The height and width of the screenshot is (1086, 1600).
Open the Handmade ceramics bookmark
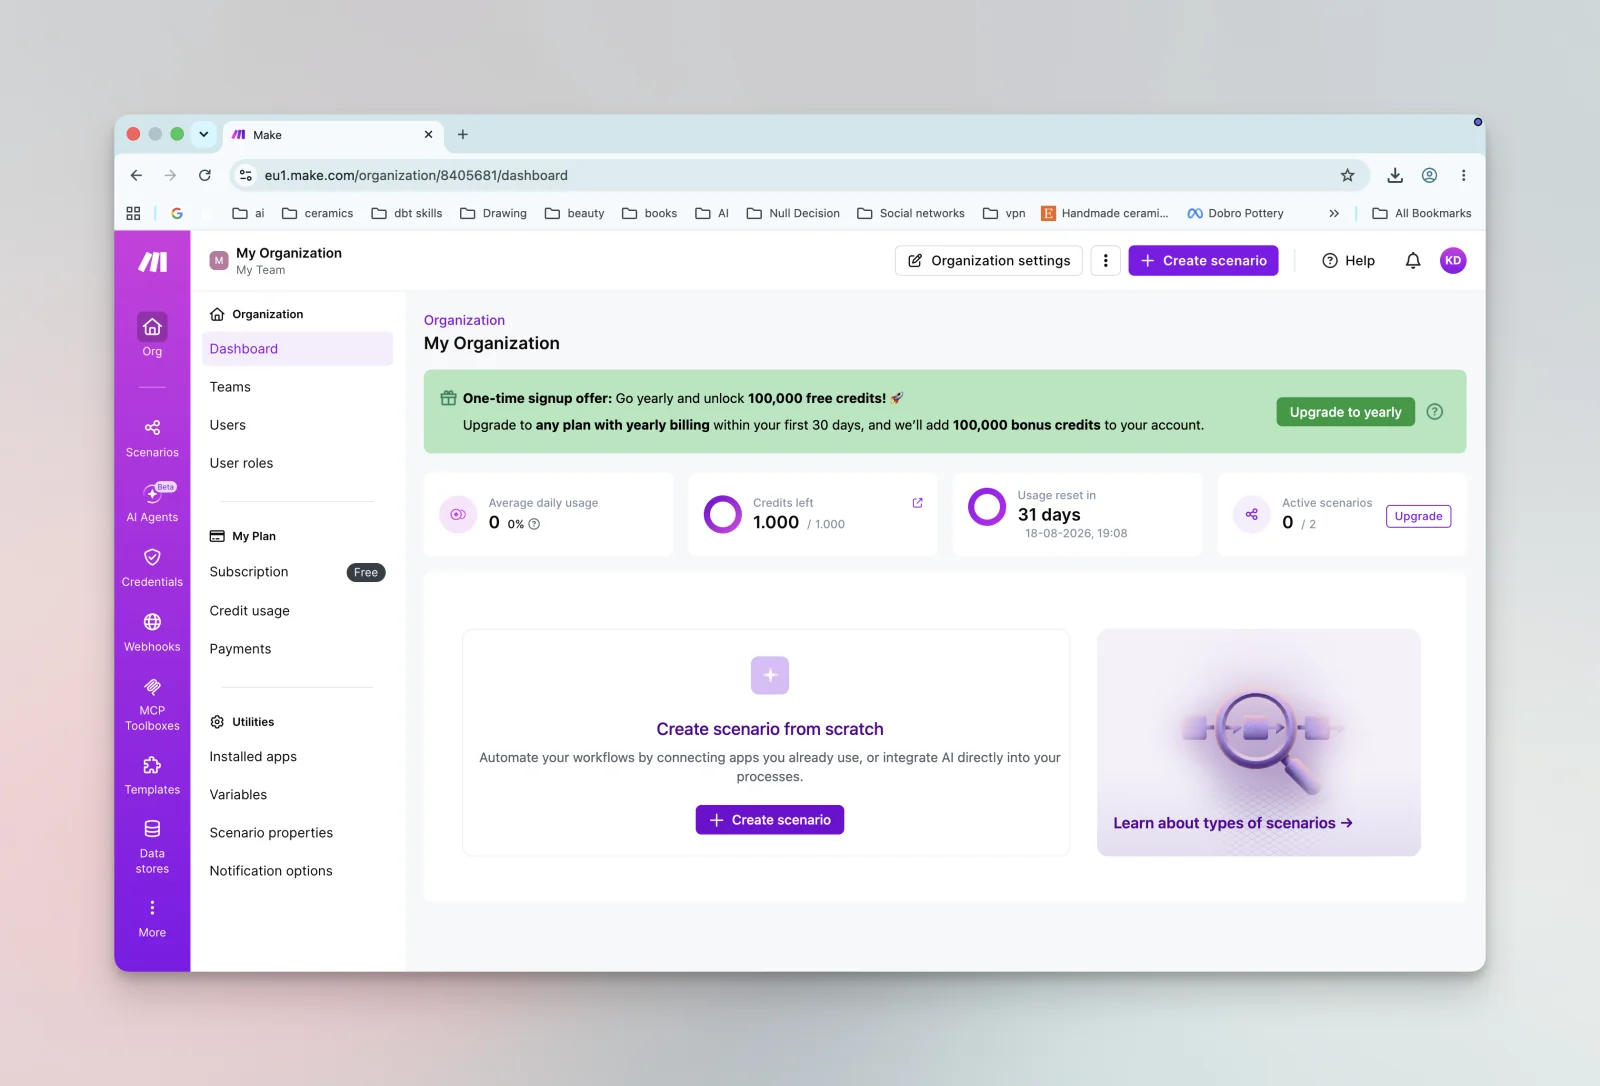tap(1105, 213)
